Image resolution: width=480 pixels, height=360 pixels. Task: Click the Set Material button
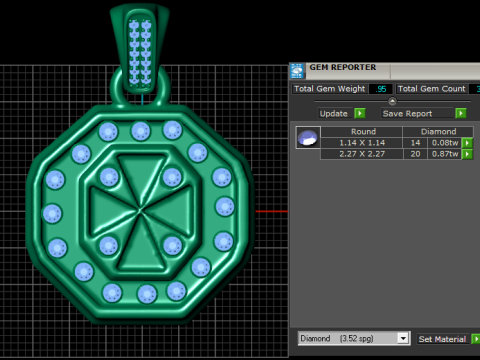(x=443, y=339)
